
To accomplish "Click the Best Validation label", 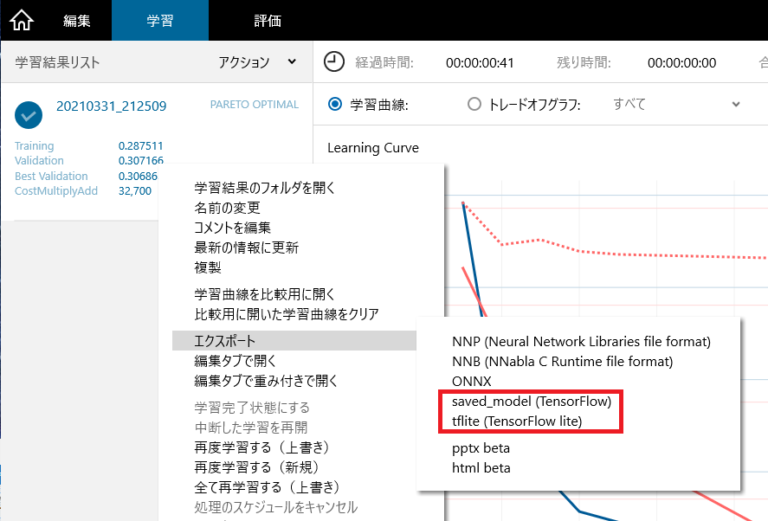I will (x=51, y=176).
